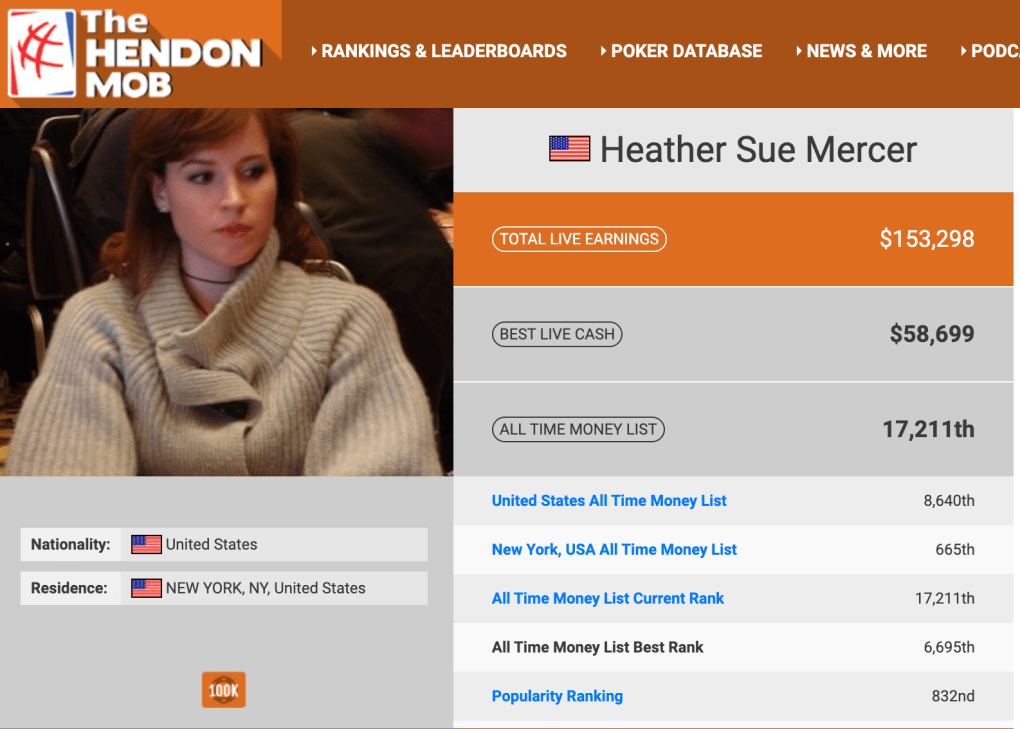Click the 100K badge icon
This screenshot has height=729, width=1020.
pyautogui.click(x=224, y=689)
